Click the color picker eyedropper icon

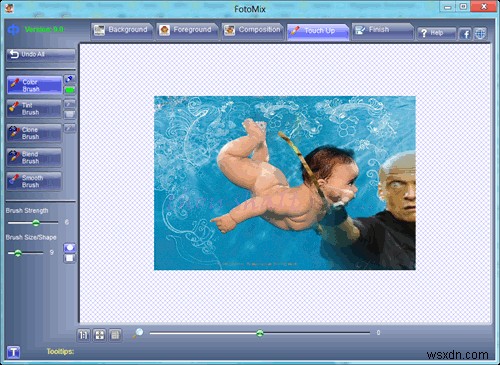(70, 79)
